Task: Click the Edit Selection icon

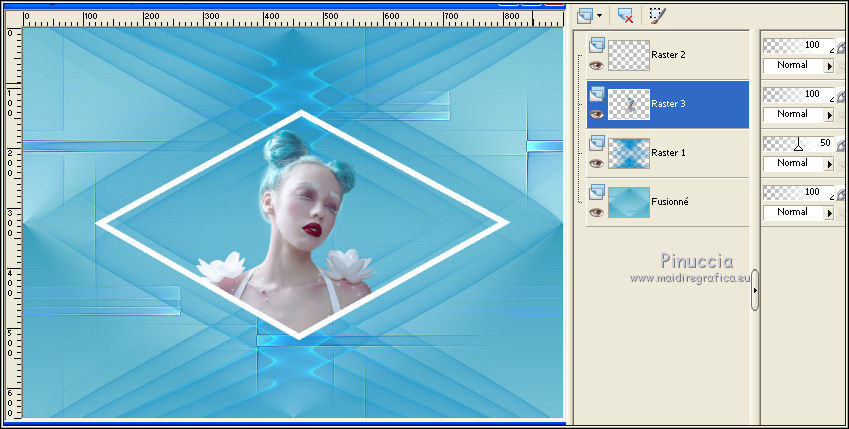Action: click(657, 15)
